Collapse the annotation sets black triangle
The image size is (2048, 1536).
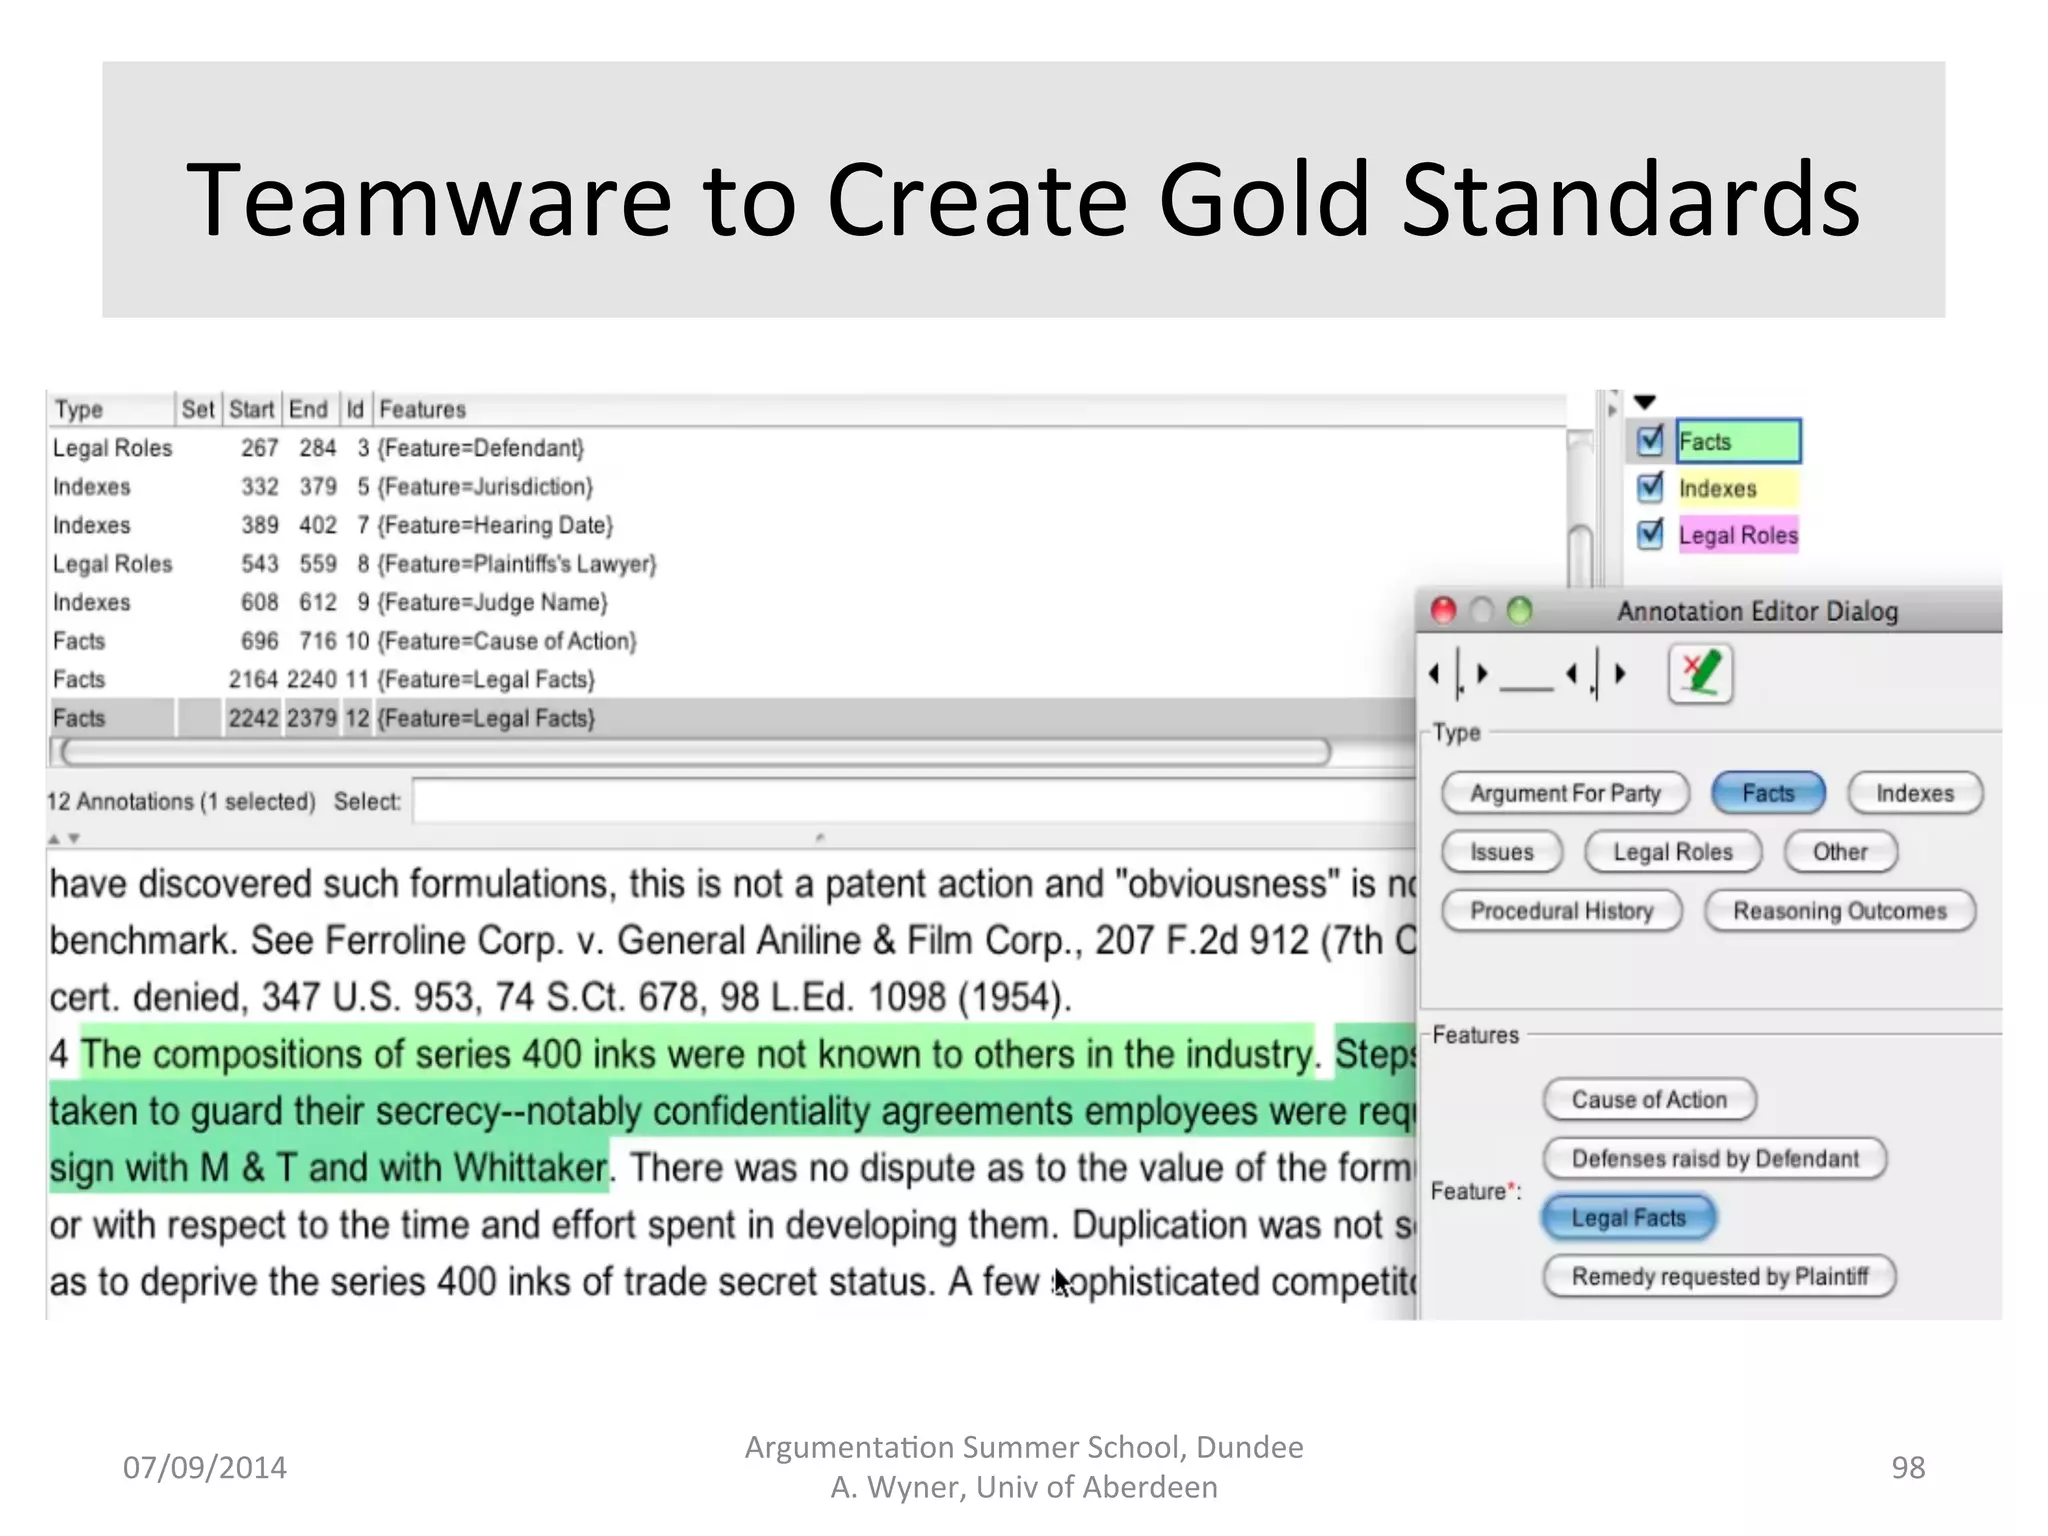click(x=1645, y=402)
